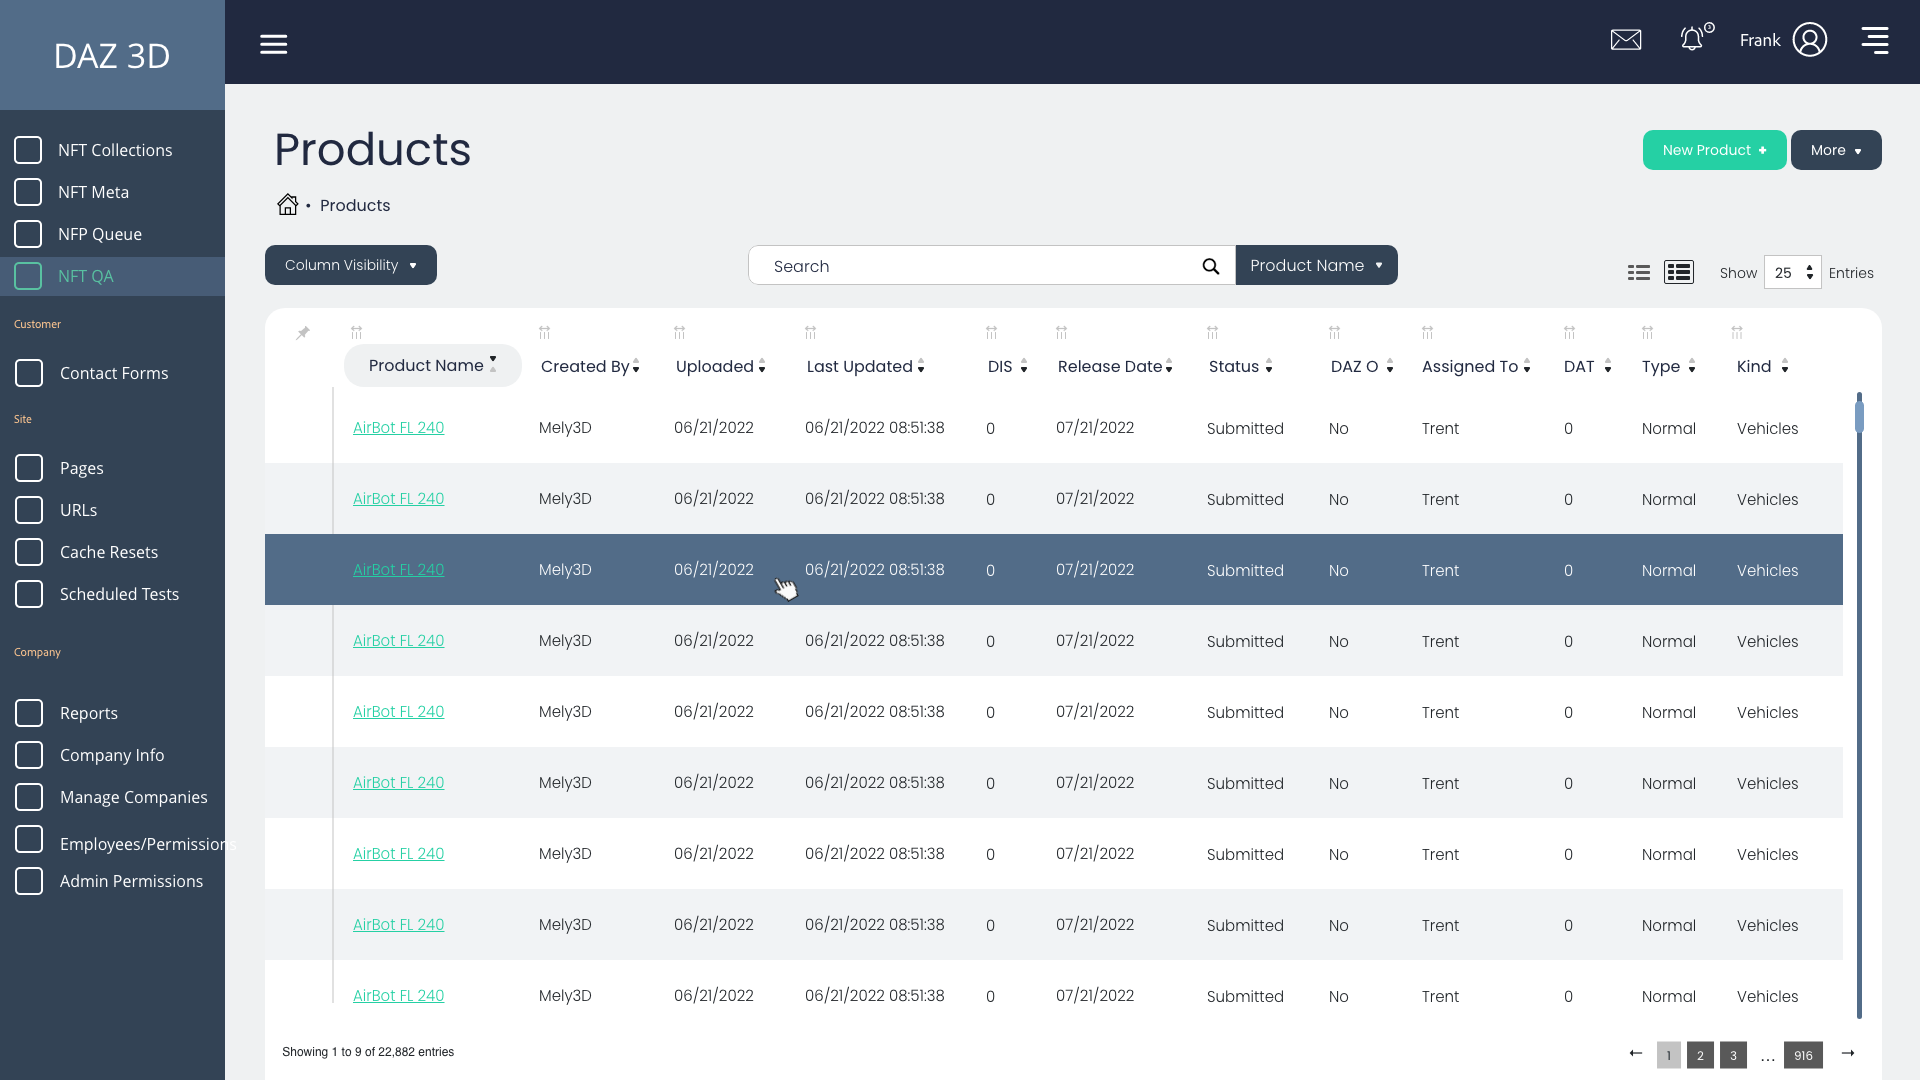Open Manage Companies in the sidebar

[134, 797]
